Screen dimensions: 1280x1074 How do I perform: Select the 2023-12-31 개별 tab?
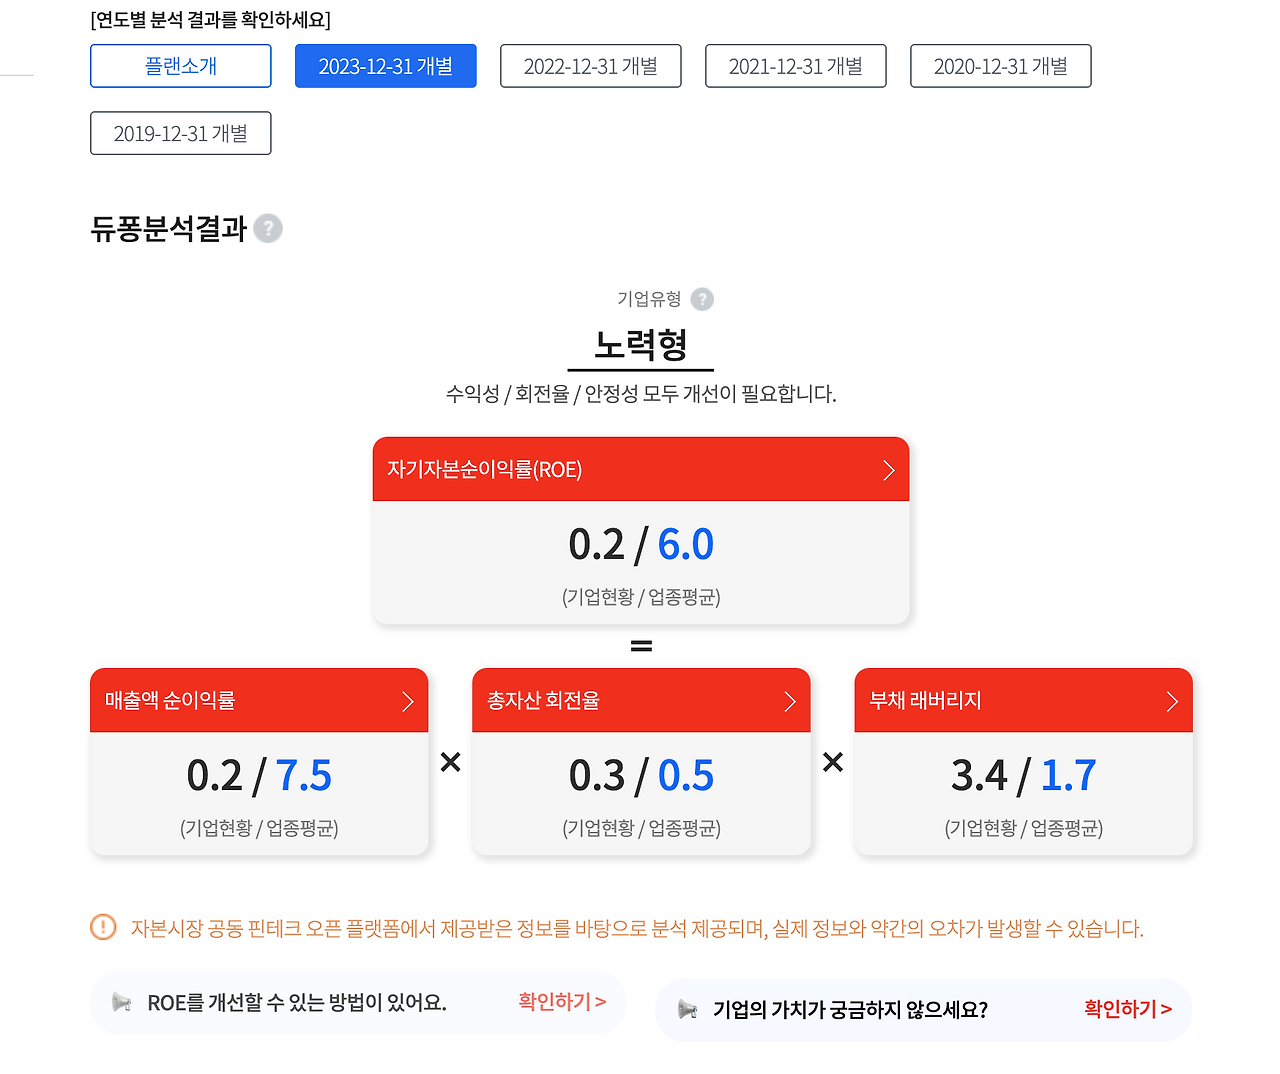385,66
